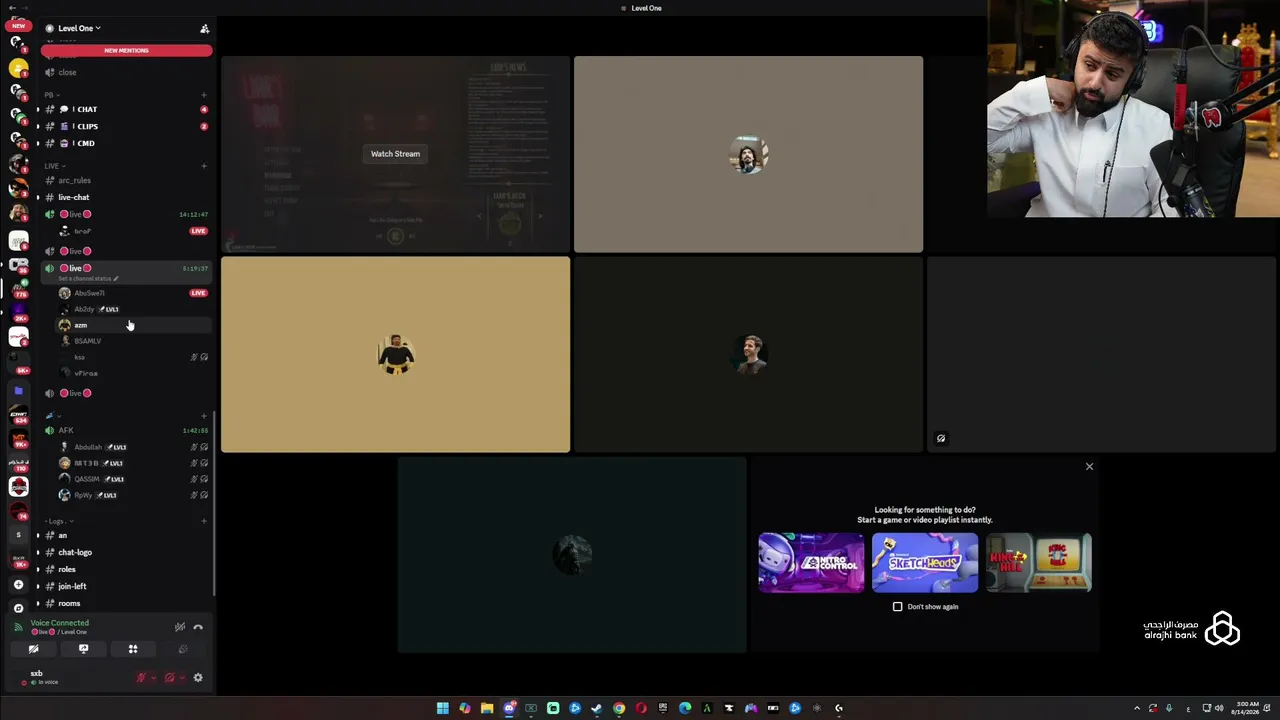Launch the Nitro Control activity
Viewport: 1280px width, 720px height.
click(x=811, y=563)
